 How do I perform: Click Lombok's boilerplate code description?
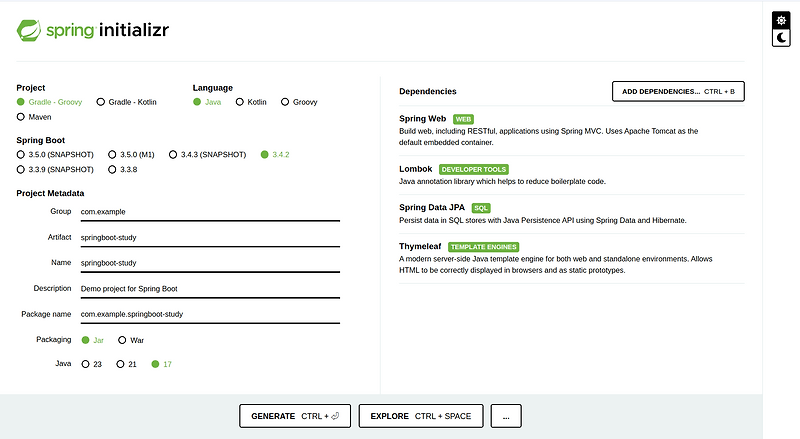click(503, 182)
